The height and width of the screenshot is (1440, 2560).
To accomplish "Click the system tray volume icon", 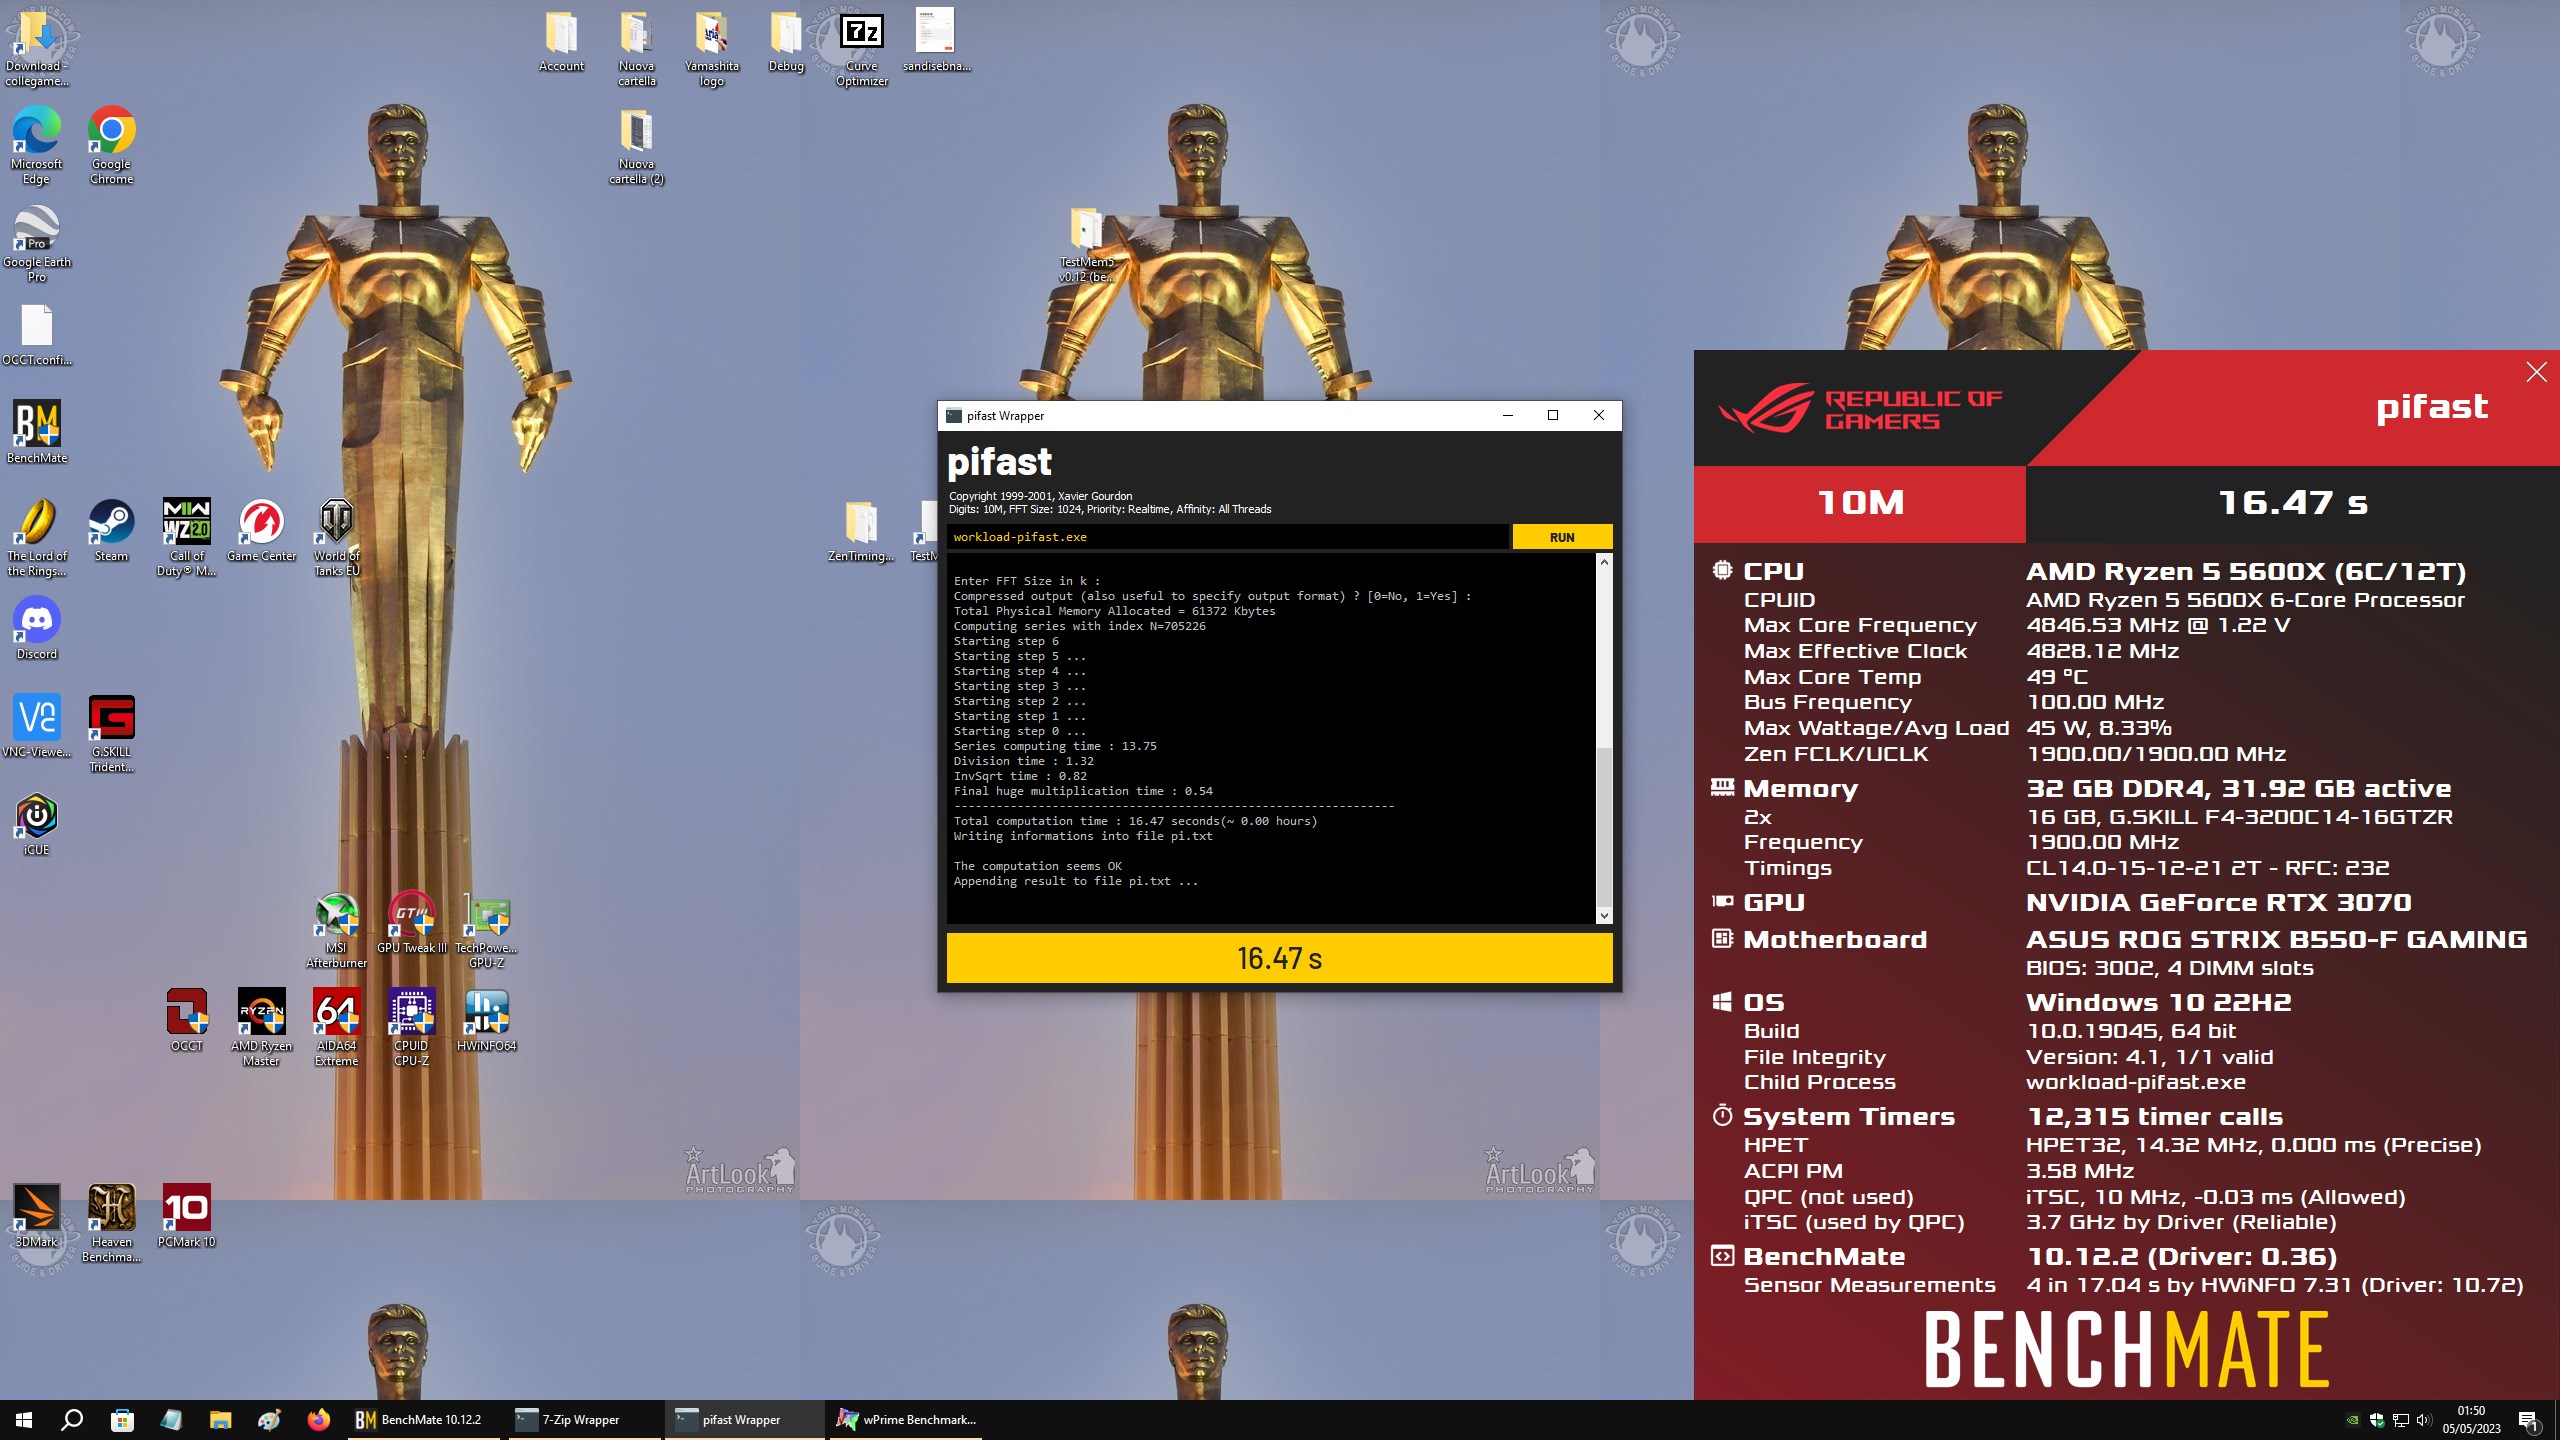I will [2422, 1419].
